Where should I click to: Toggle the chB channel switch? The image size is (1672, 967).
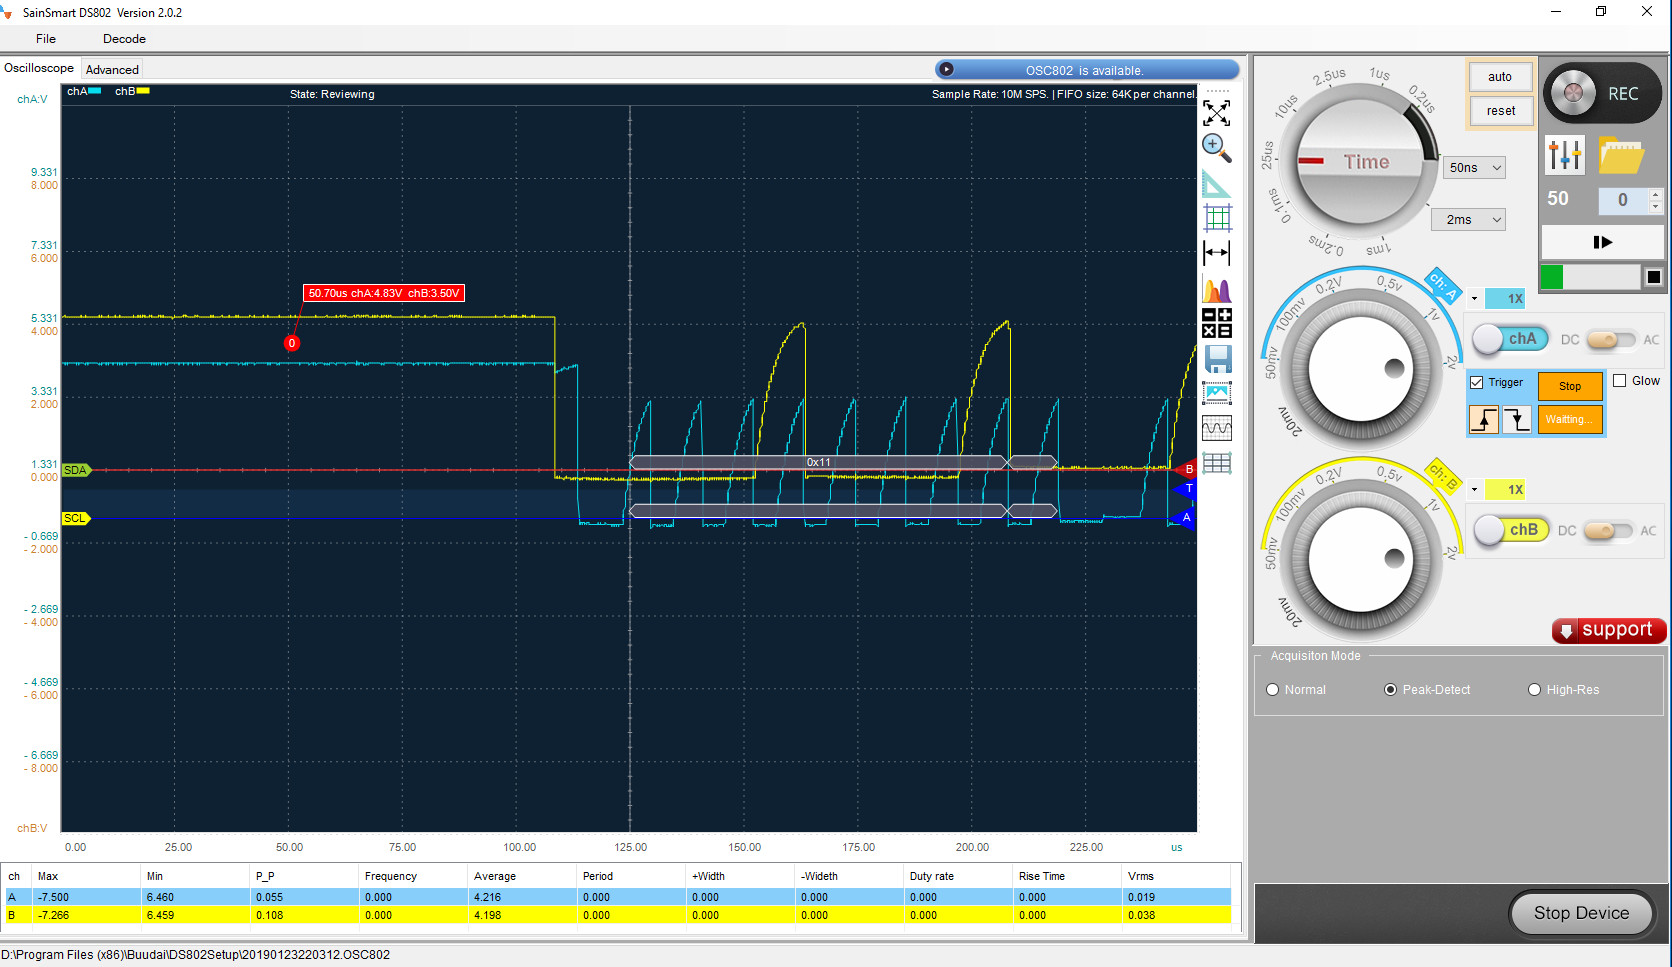[1511, 530]
